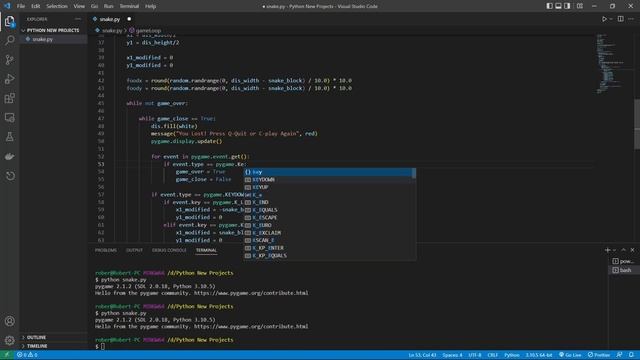Open the Accounts menu icon
Viewport: 640px width, 360px height.
(x=10, y=321)
